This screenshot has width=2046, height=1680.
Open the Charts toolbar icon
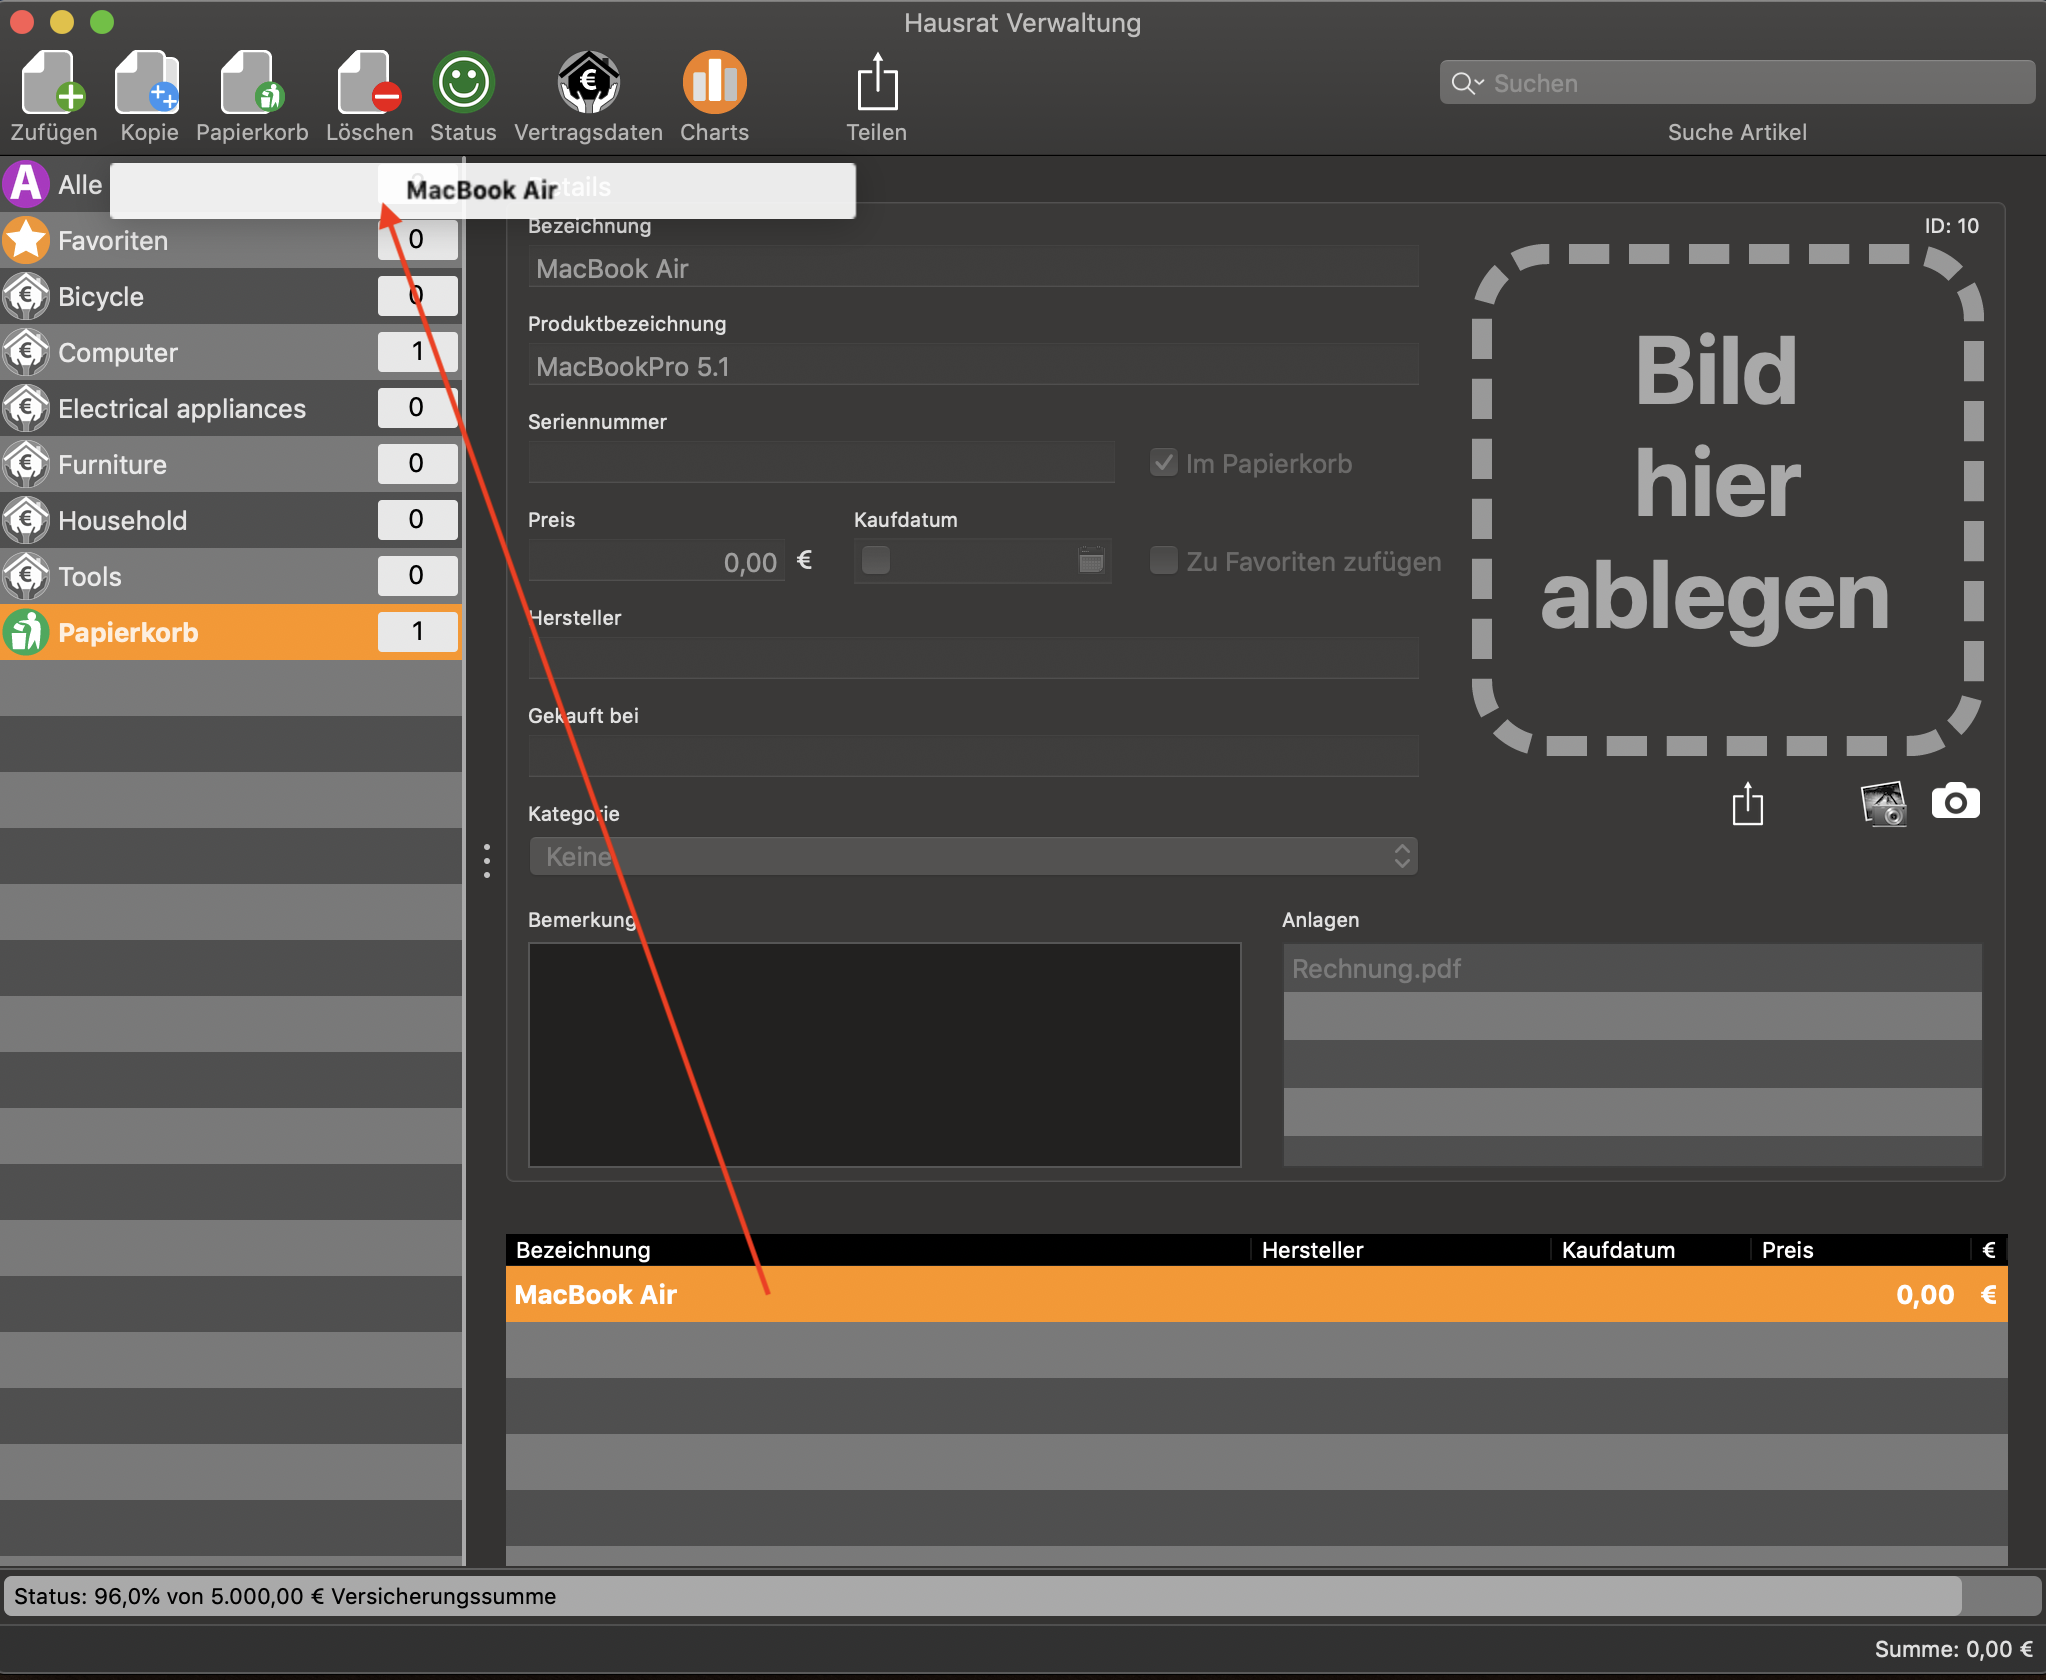click(714, 82)
